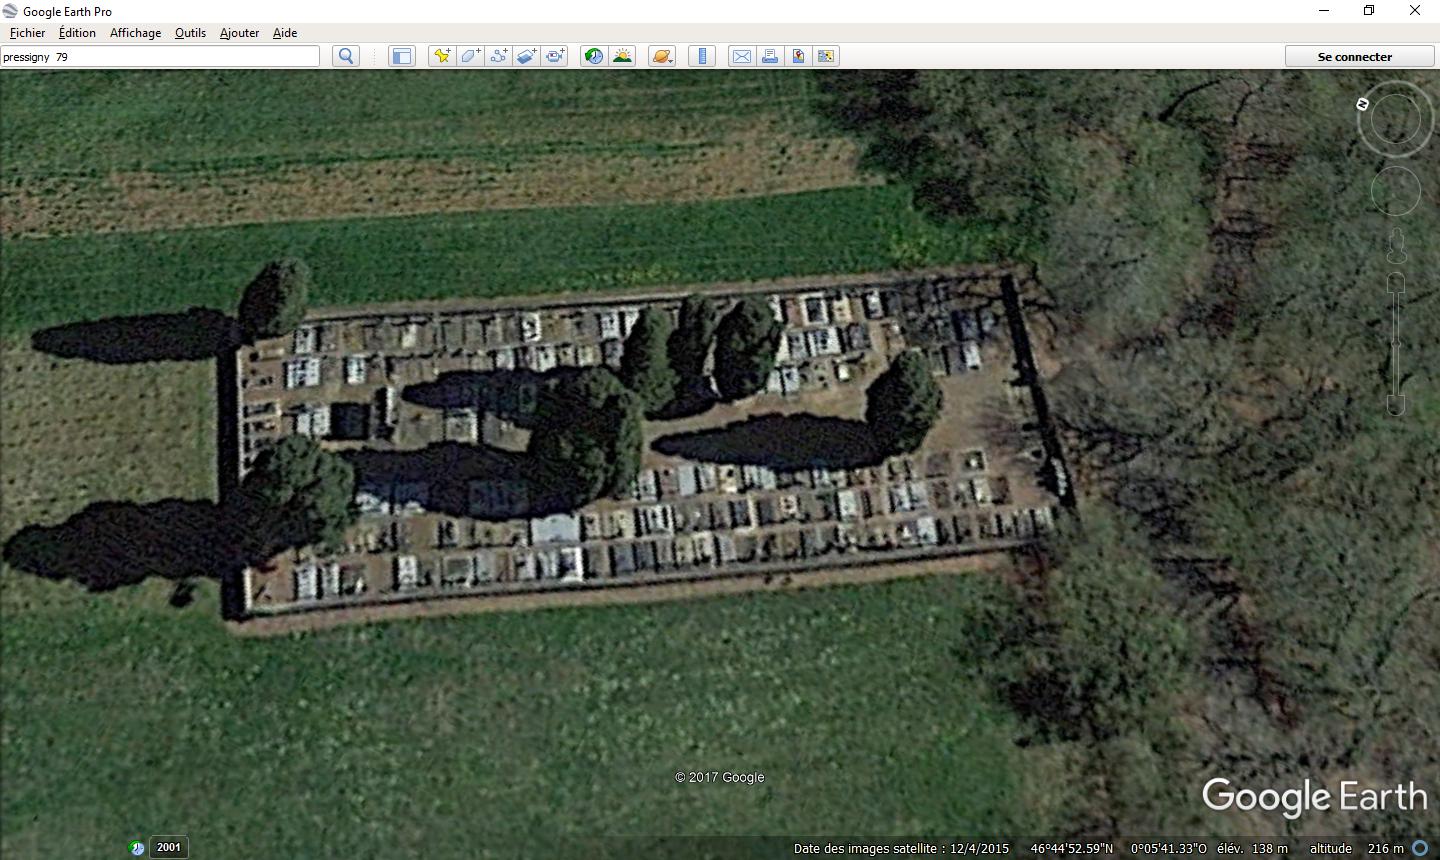Record a tour with the camera icon
The width and height of the screenshot is (1440, 860).
554,56
